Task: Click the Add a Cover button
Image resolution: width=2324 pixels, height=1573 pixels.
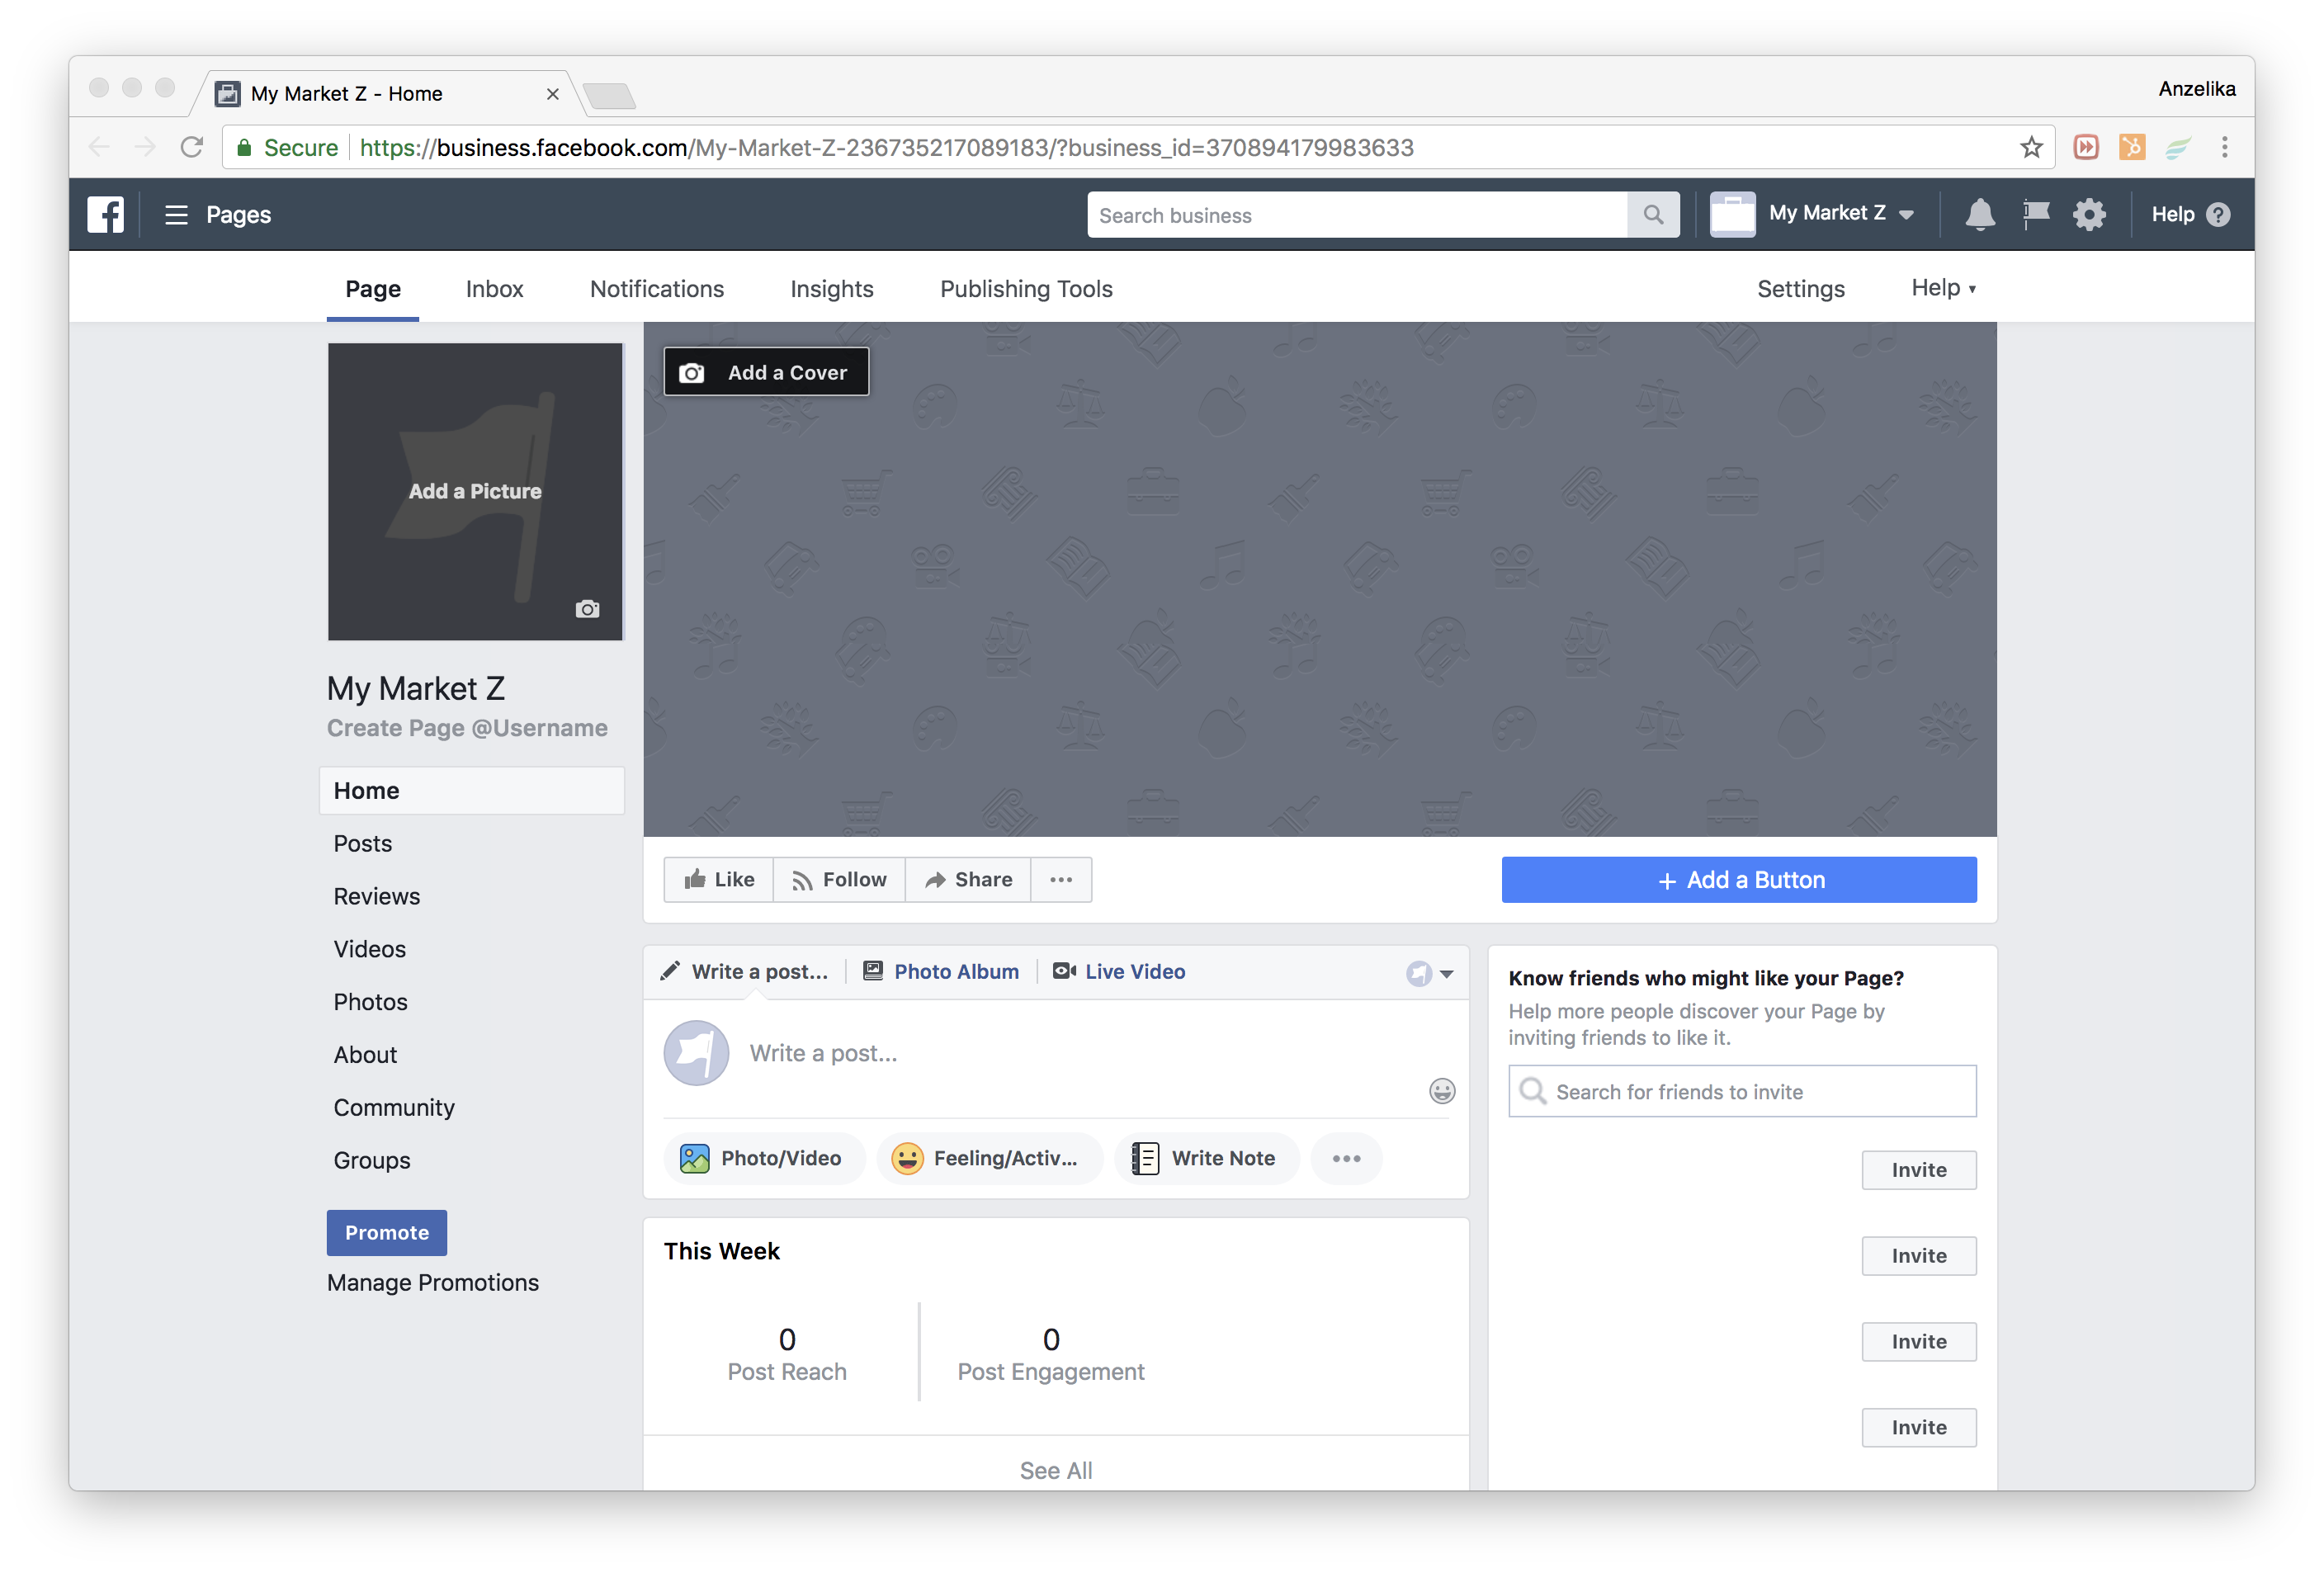Action: click(766, 372)
